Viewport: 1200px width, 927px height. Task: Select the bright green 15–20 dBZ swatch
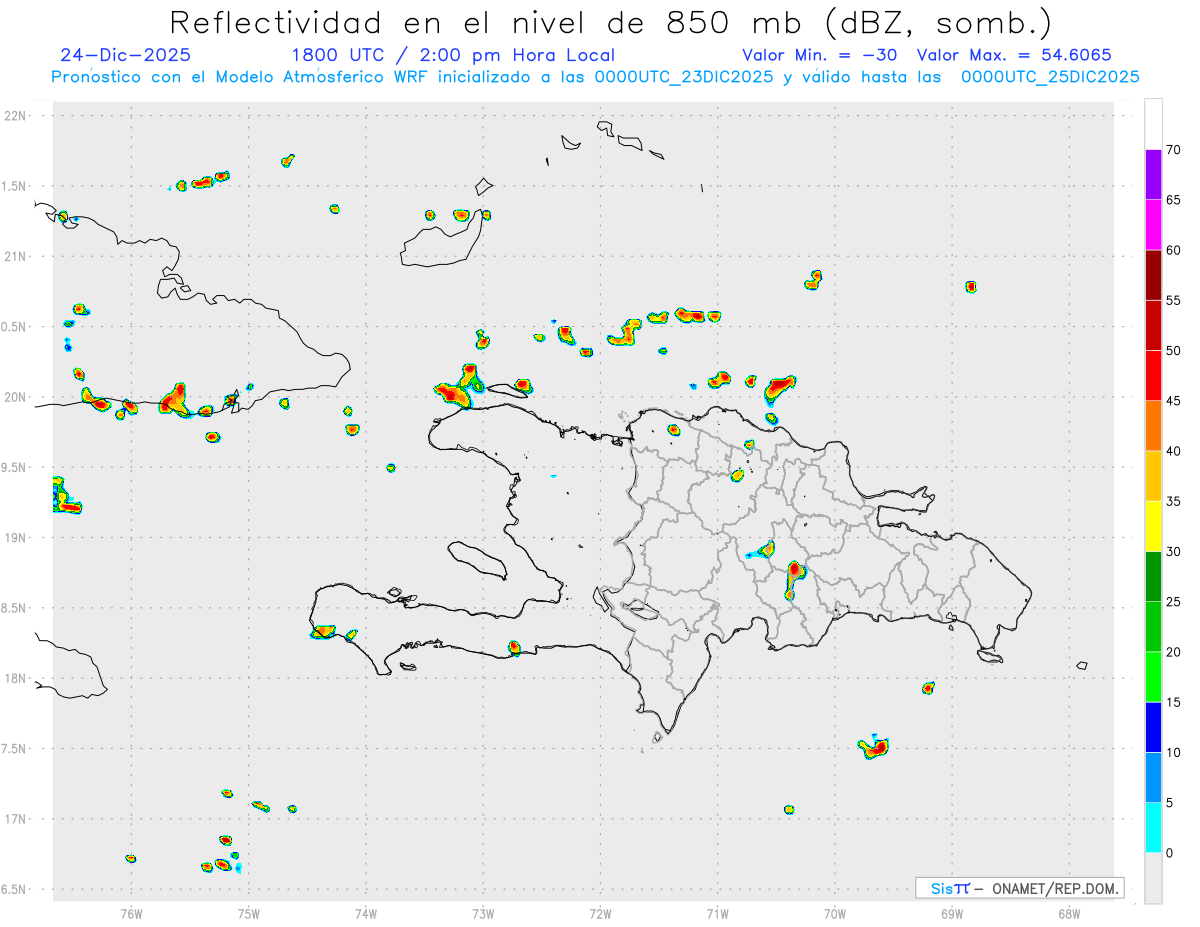coord(1153,677)
